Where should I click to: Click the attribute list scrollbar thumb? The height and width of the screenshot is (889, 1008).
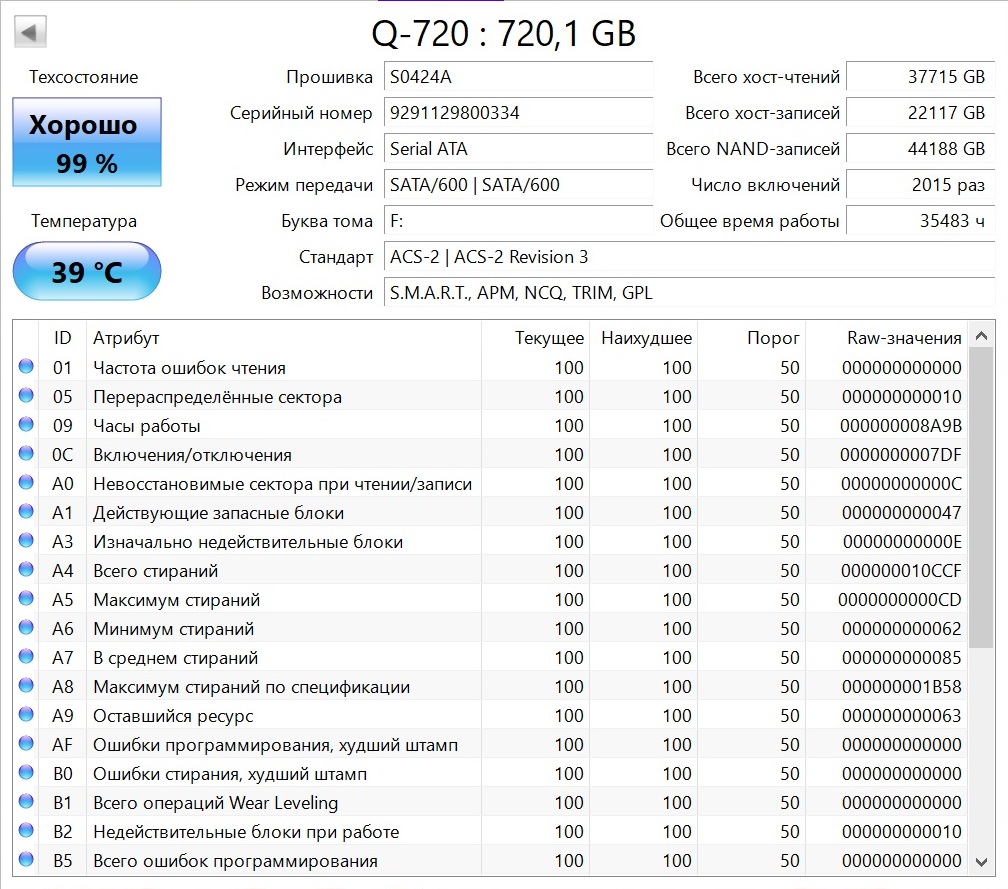point(981,498)
